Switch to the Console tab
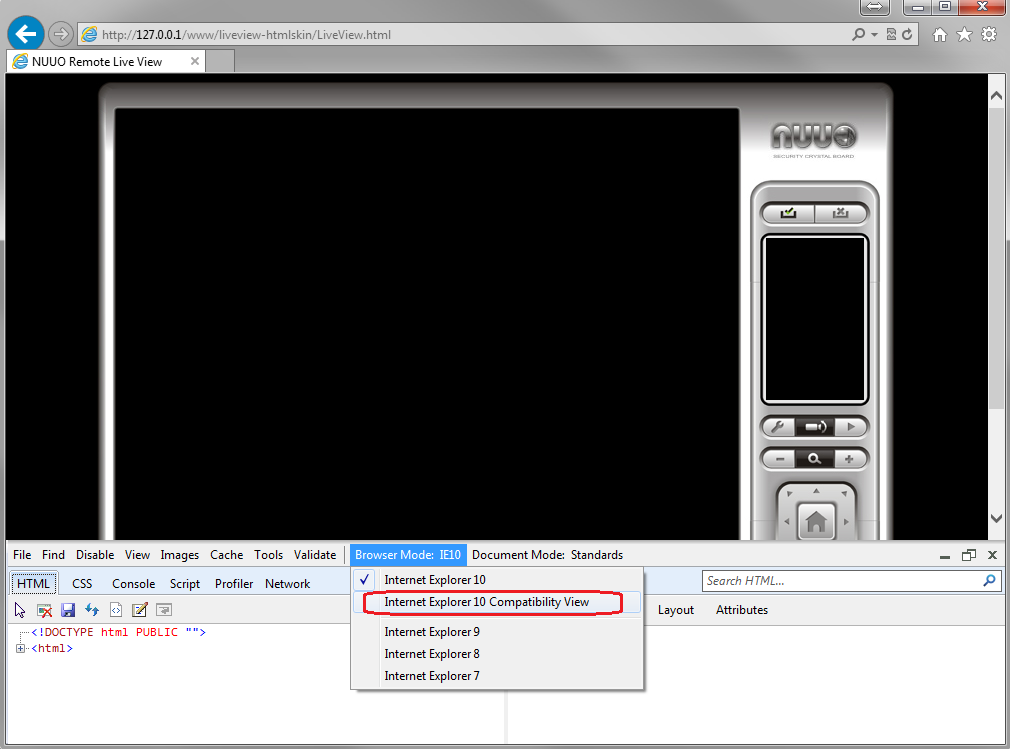The width and height of the screenshot is (1010, 749). point(133,584)
